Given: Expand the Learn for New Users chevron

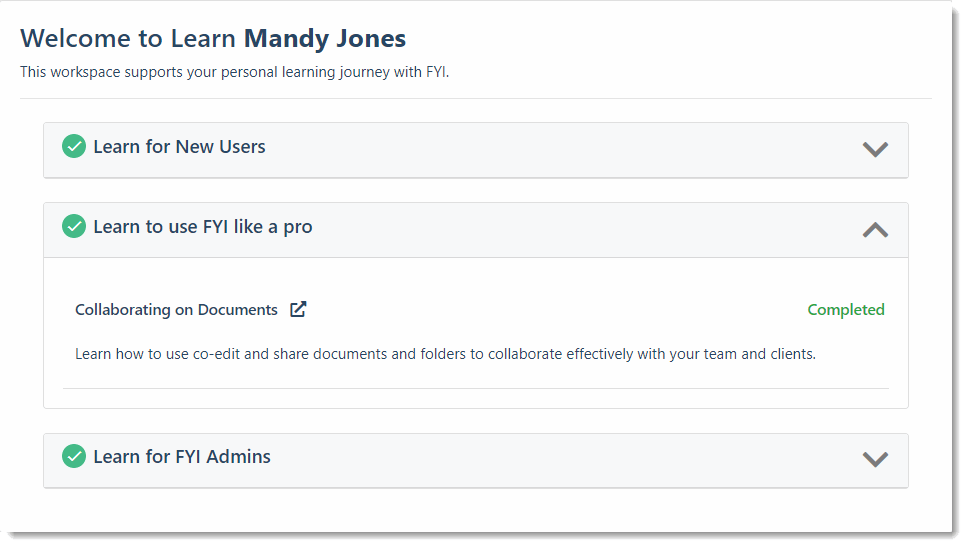Looking at the screenshot, I should tap(875, 149).
